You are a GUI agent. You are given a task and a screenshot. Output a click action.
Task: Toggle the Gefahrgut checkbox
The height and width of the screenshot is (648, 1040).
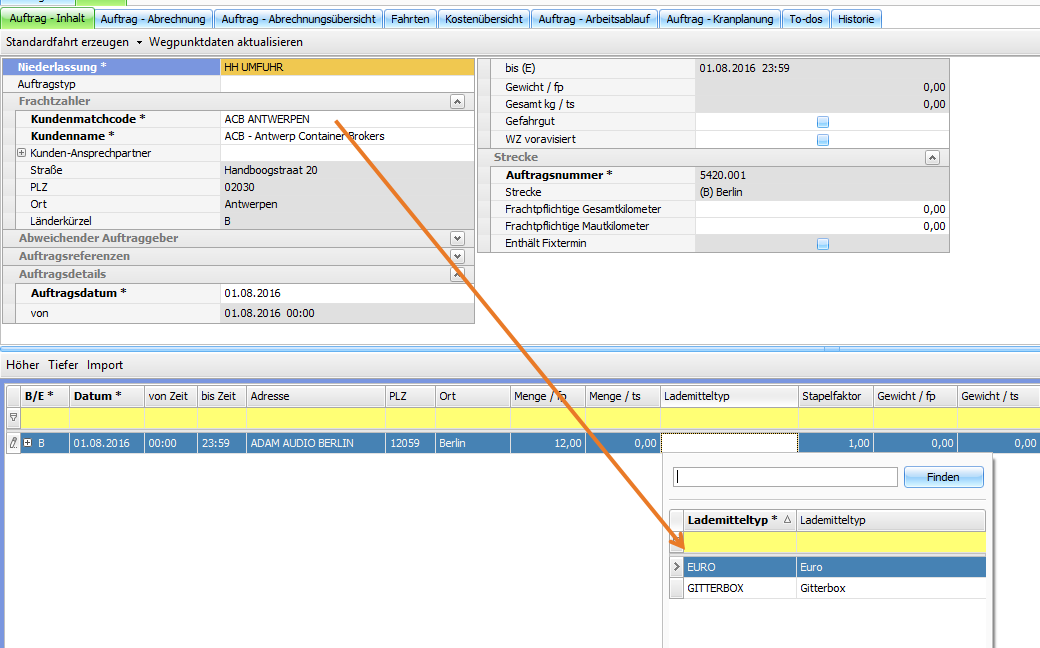coord(823,122)
